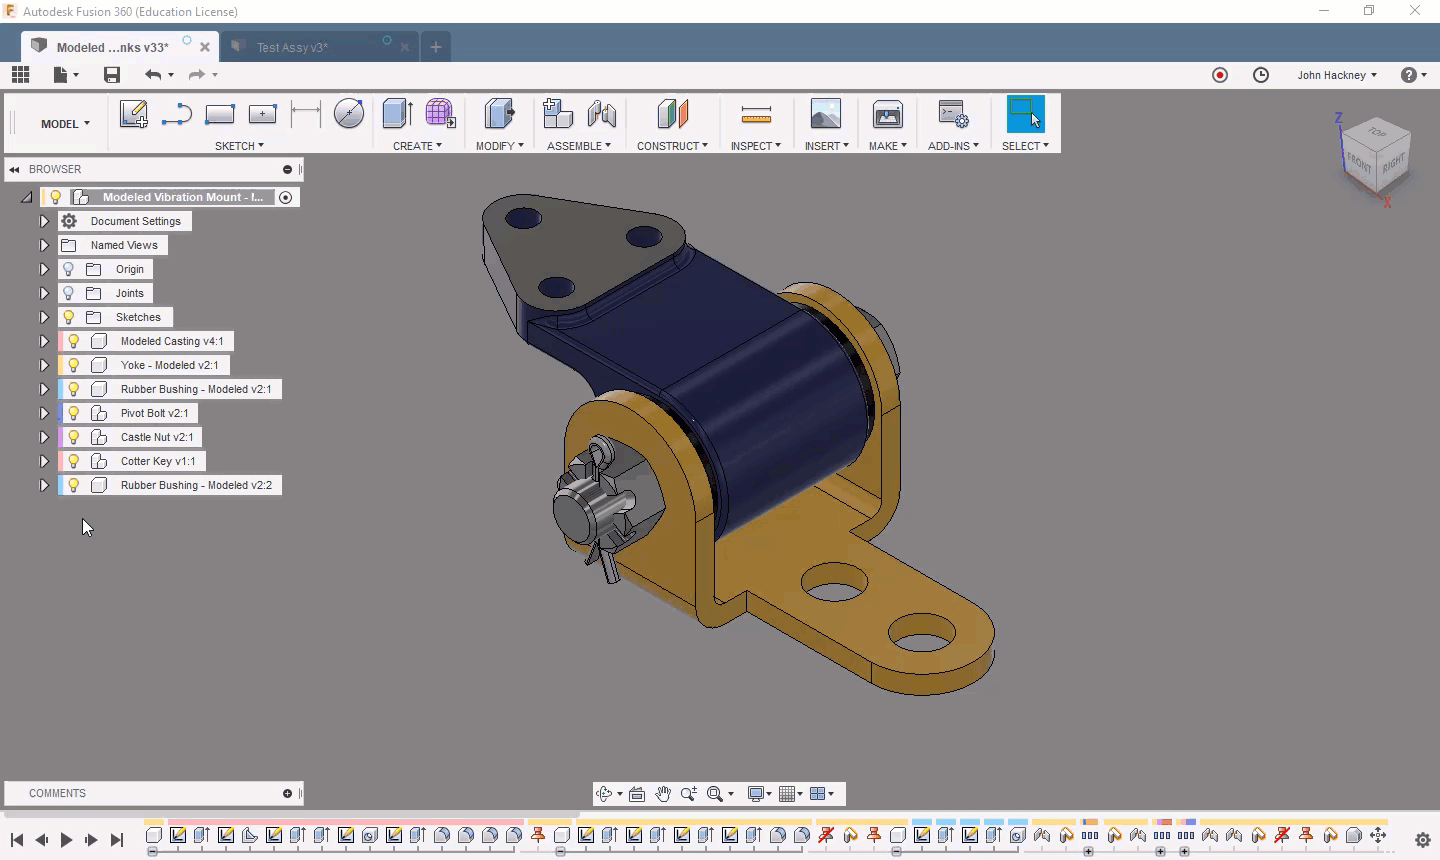Open Grid and Snaps settings
This screenshot has width=1440, height=860.
(791, 794)
